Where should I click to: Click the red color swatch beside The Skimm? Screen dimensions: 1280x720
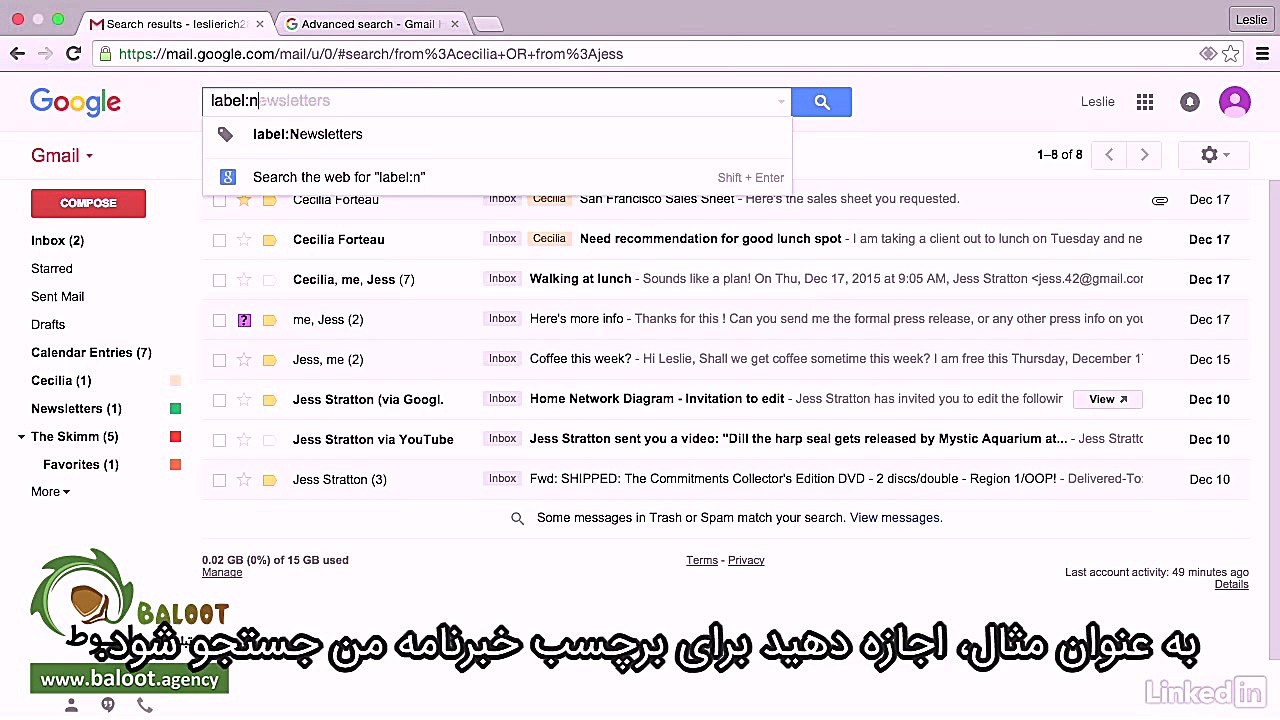[x=175, y=437]
